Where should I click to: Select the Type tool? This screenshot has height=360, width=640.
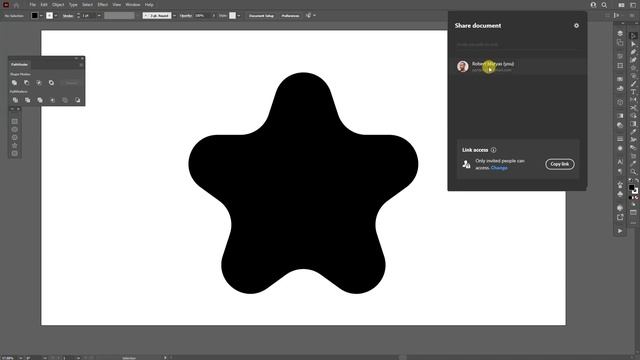[x=633, y=92]
